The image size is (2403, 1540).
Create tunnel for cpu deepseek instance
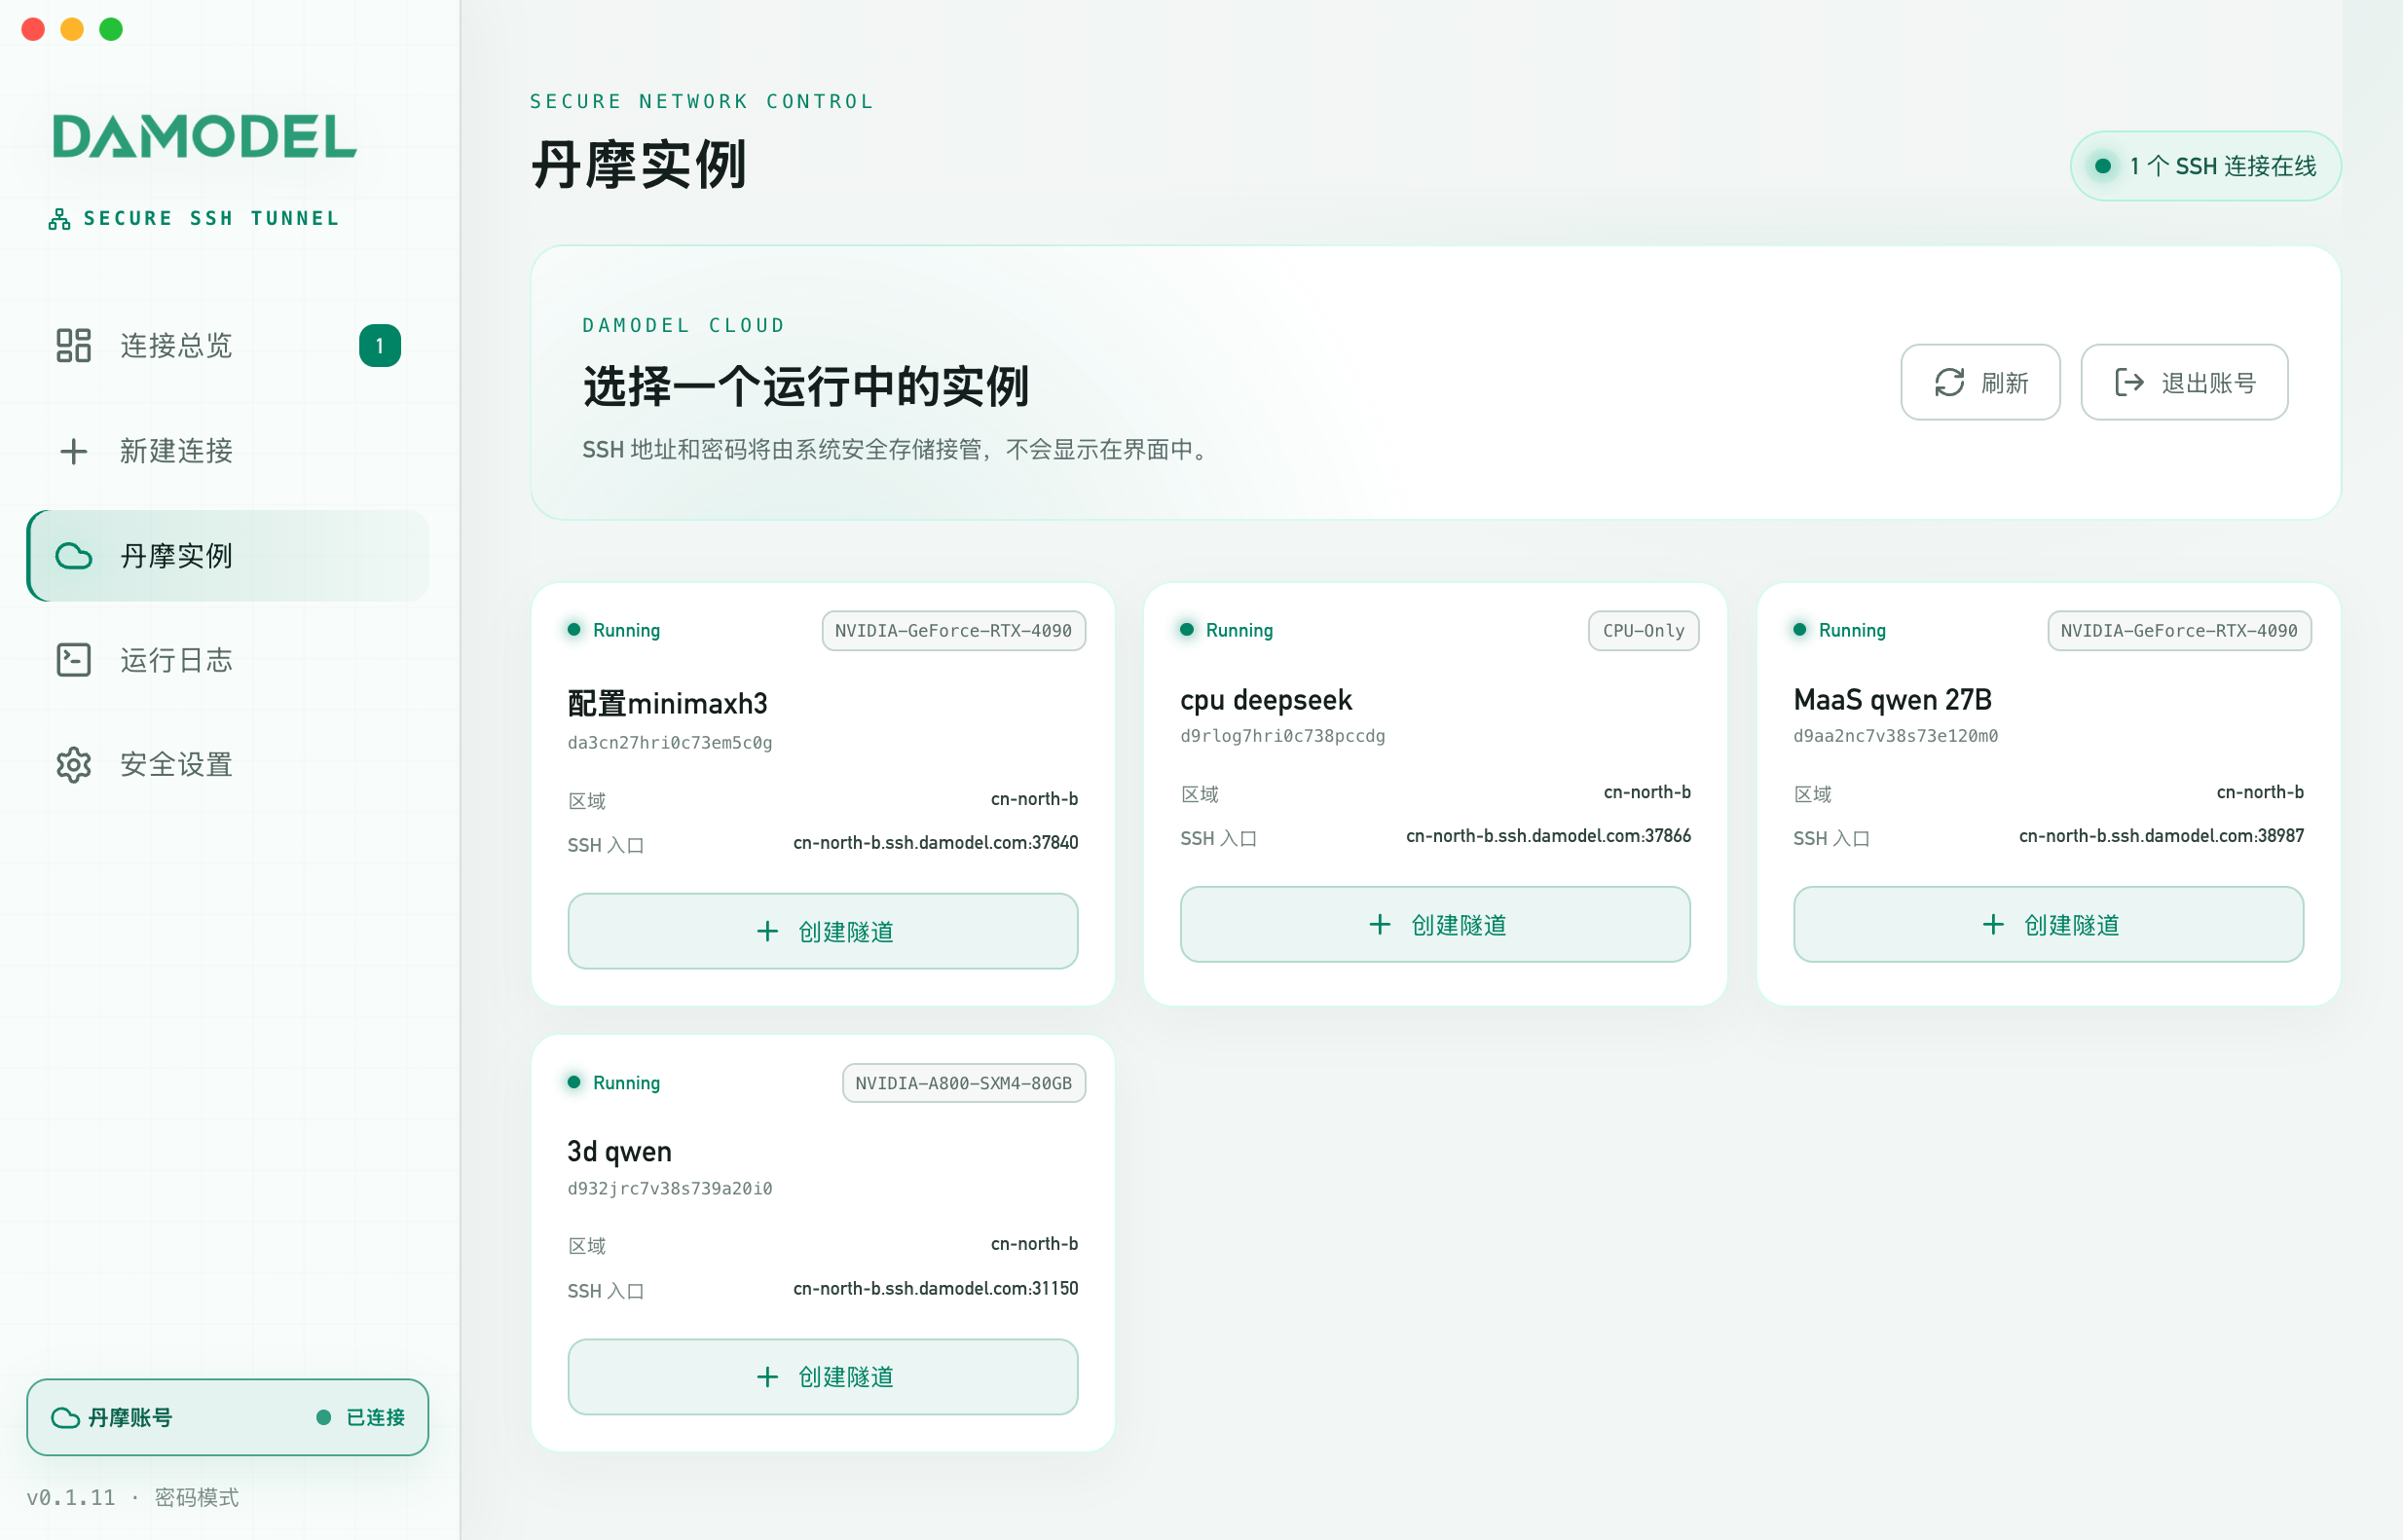coord(1435,924)
